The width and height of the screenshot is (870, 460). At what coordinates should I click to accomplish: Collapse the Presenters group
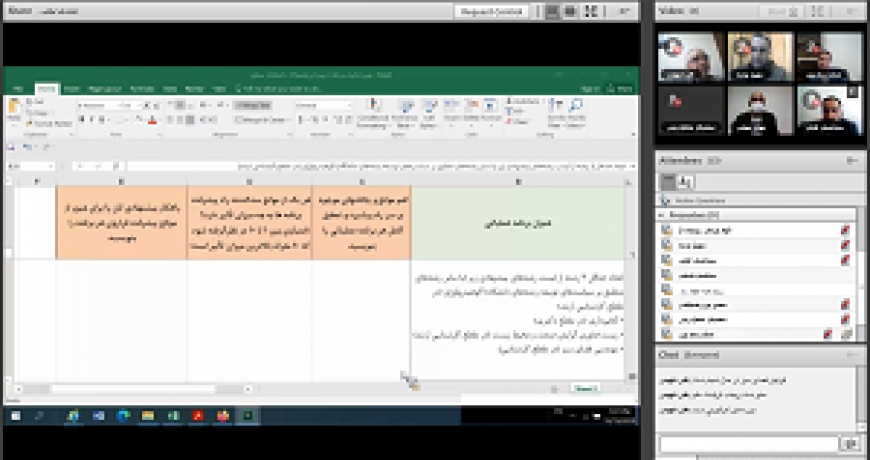pyautogui.click(x=661, y=214)
